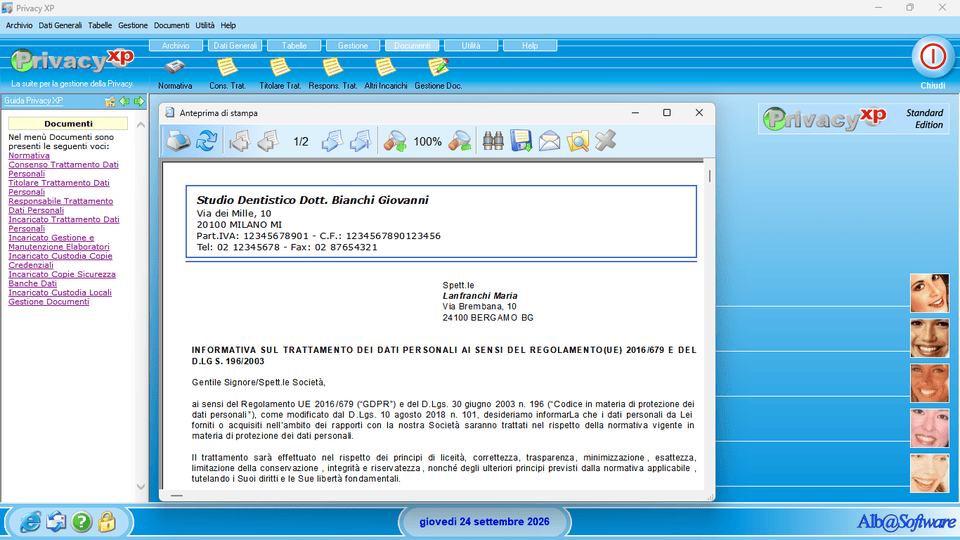960x540 pixels.
Task: Click the guide back green arrow
Action: point(125,101)
